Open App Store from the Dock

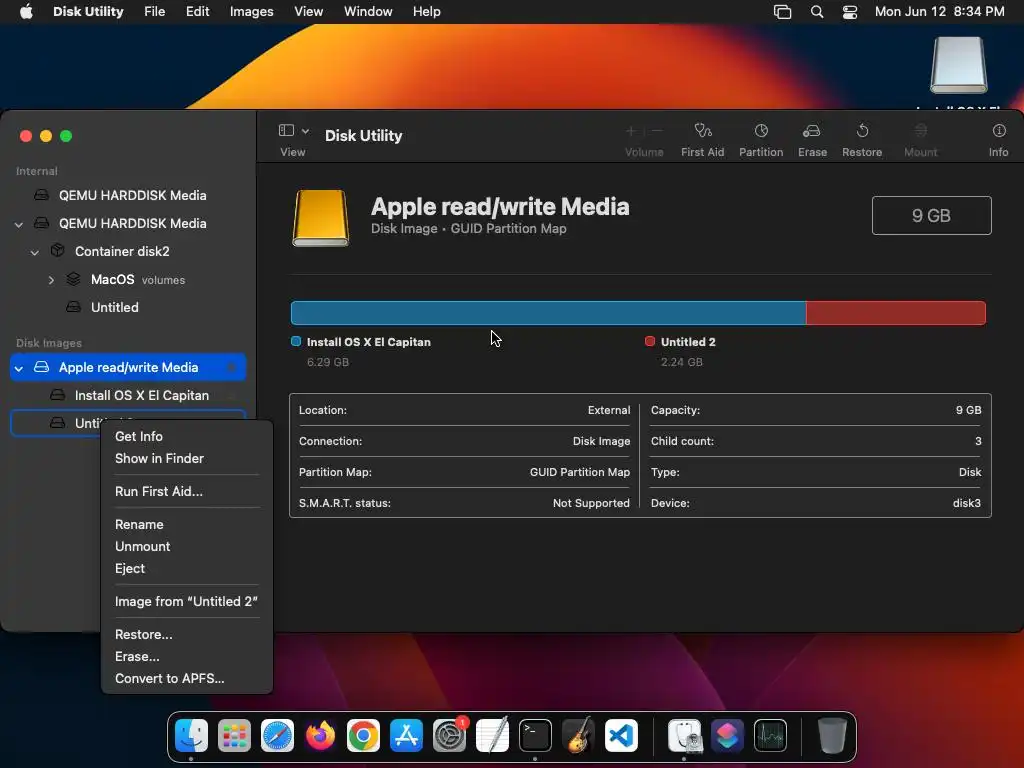coord(406,736)
